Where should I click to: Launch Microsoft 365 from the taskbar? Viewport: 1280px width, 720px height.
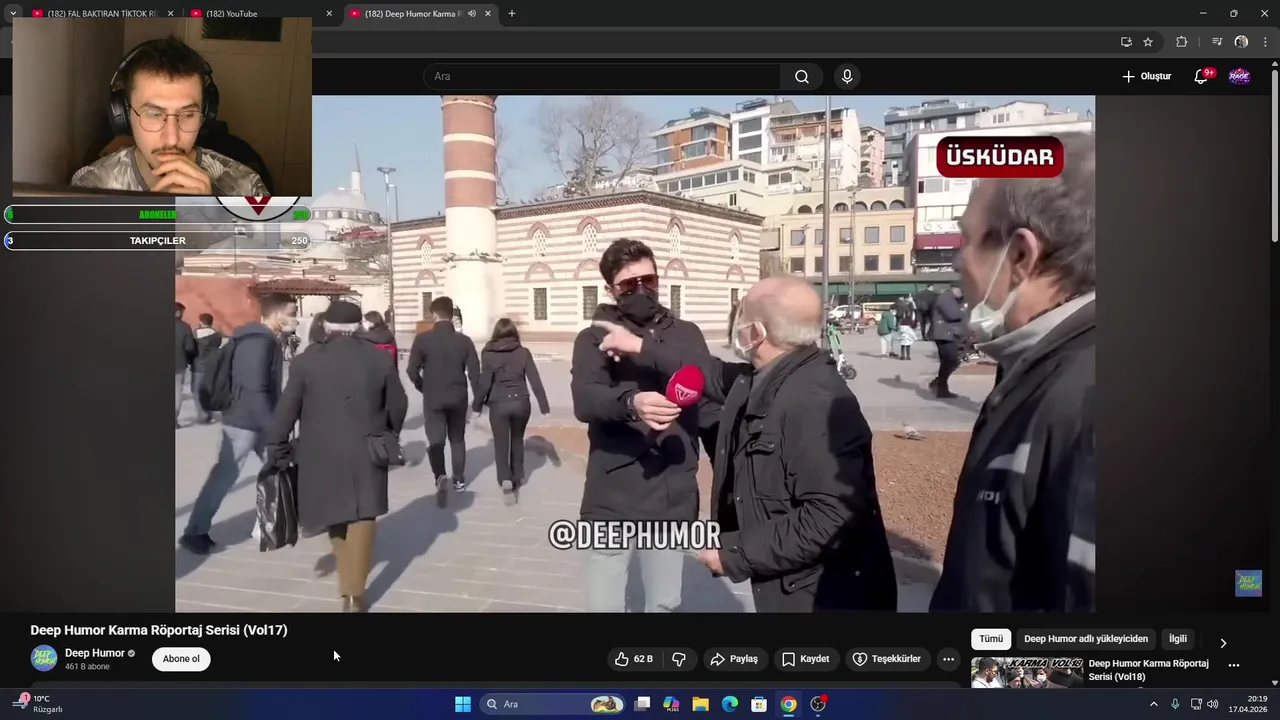[671, 704]
